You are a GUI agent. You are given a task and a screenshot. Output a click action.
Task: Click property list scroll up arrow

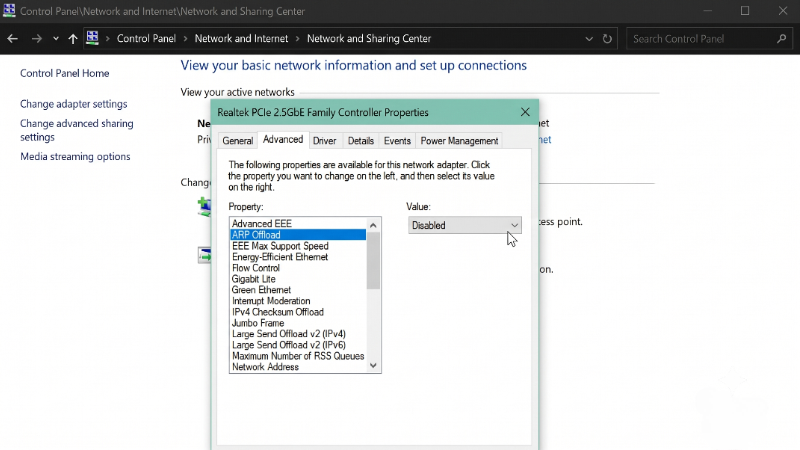373,225
